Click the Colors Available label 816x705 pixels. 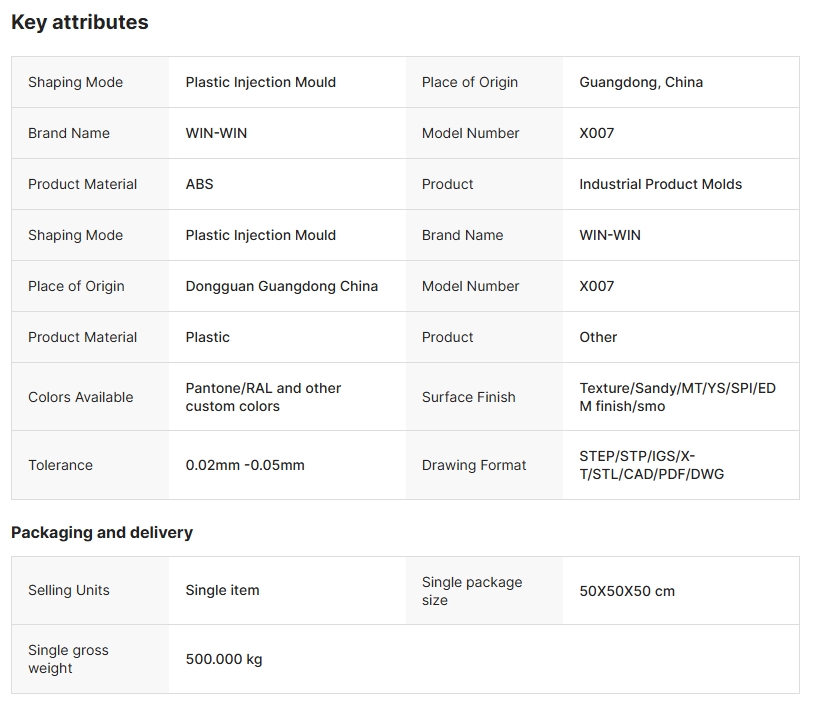pyautogui.click(x=81, y=397)
